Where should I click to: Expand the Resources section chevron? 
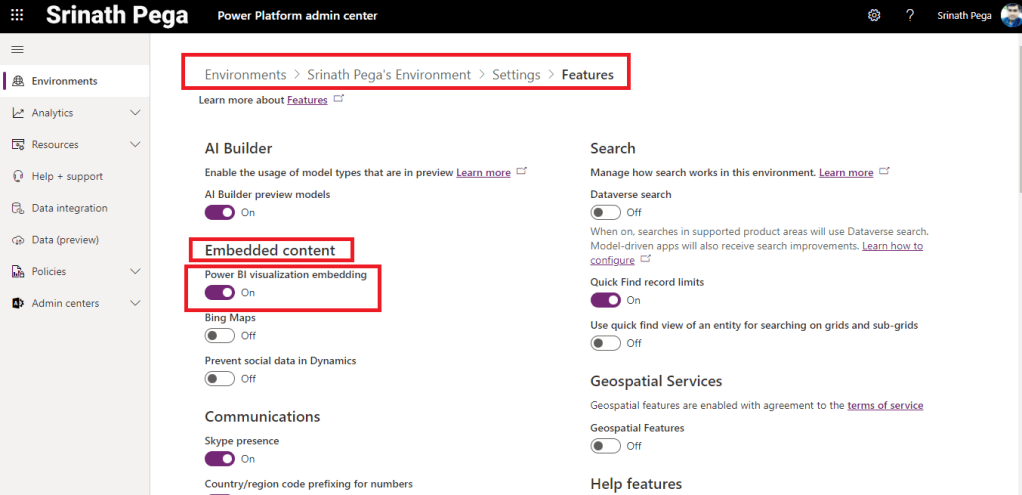136,145
